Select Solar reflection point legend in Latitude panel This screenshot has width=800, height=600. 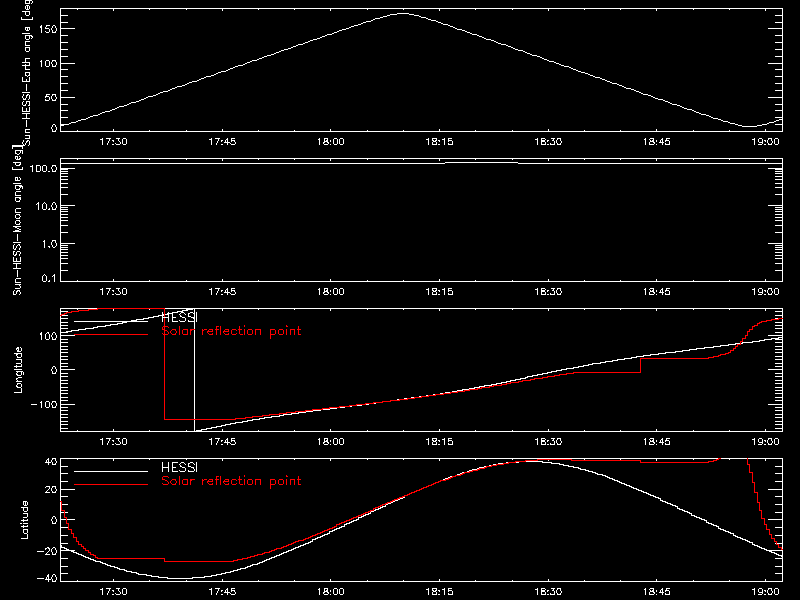point(231,481)
